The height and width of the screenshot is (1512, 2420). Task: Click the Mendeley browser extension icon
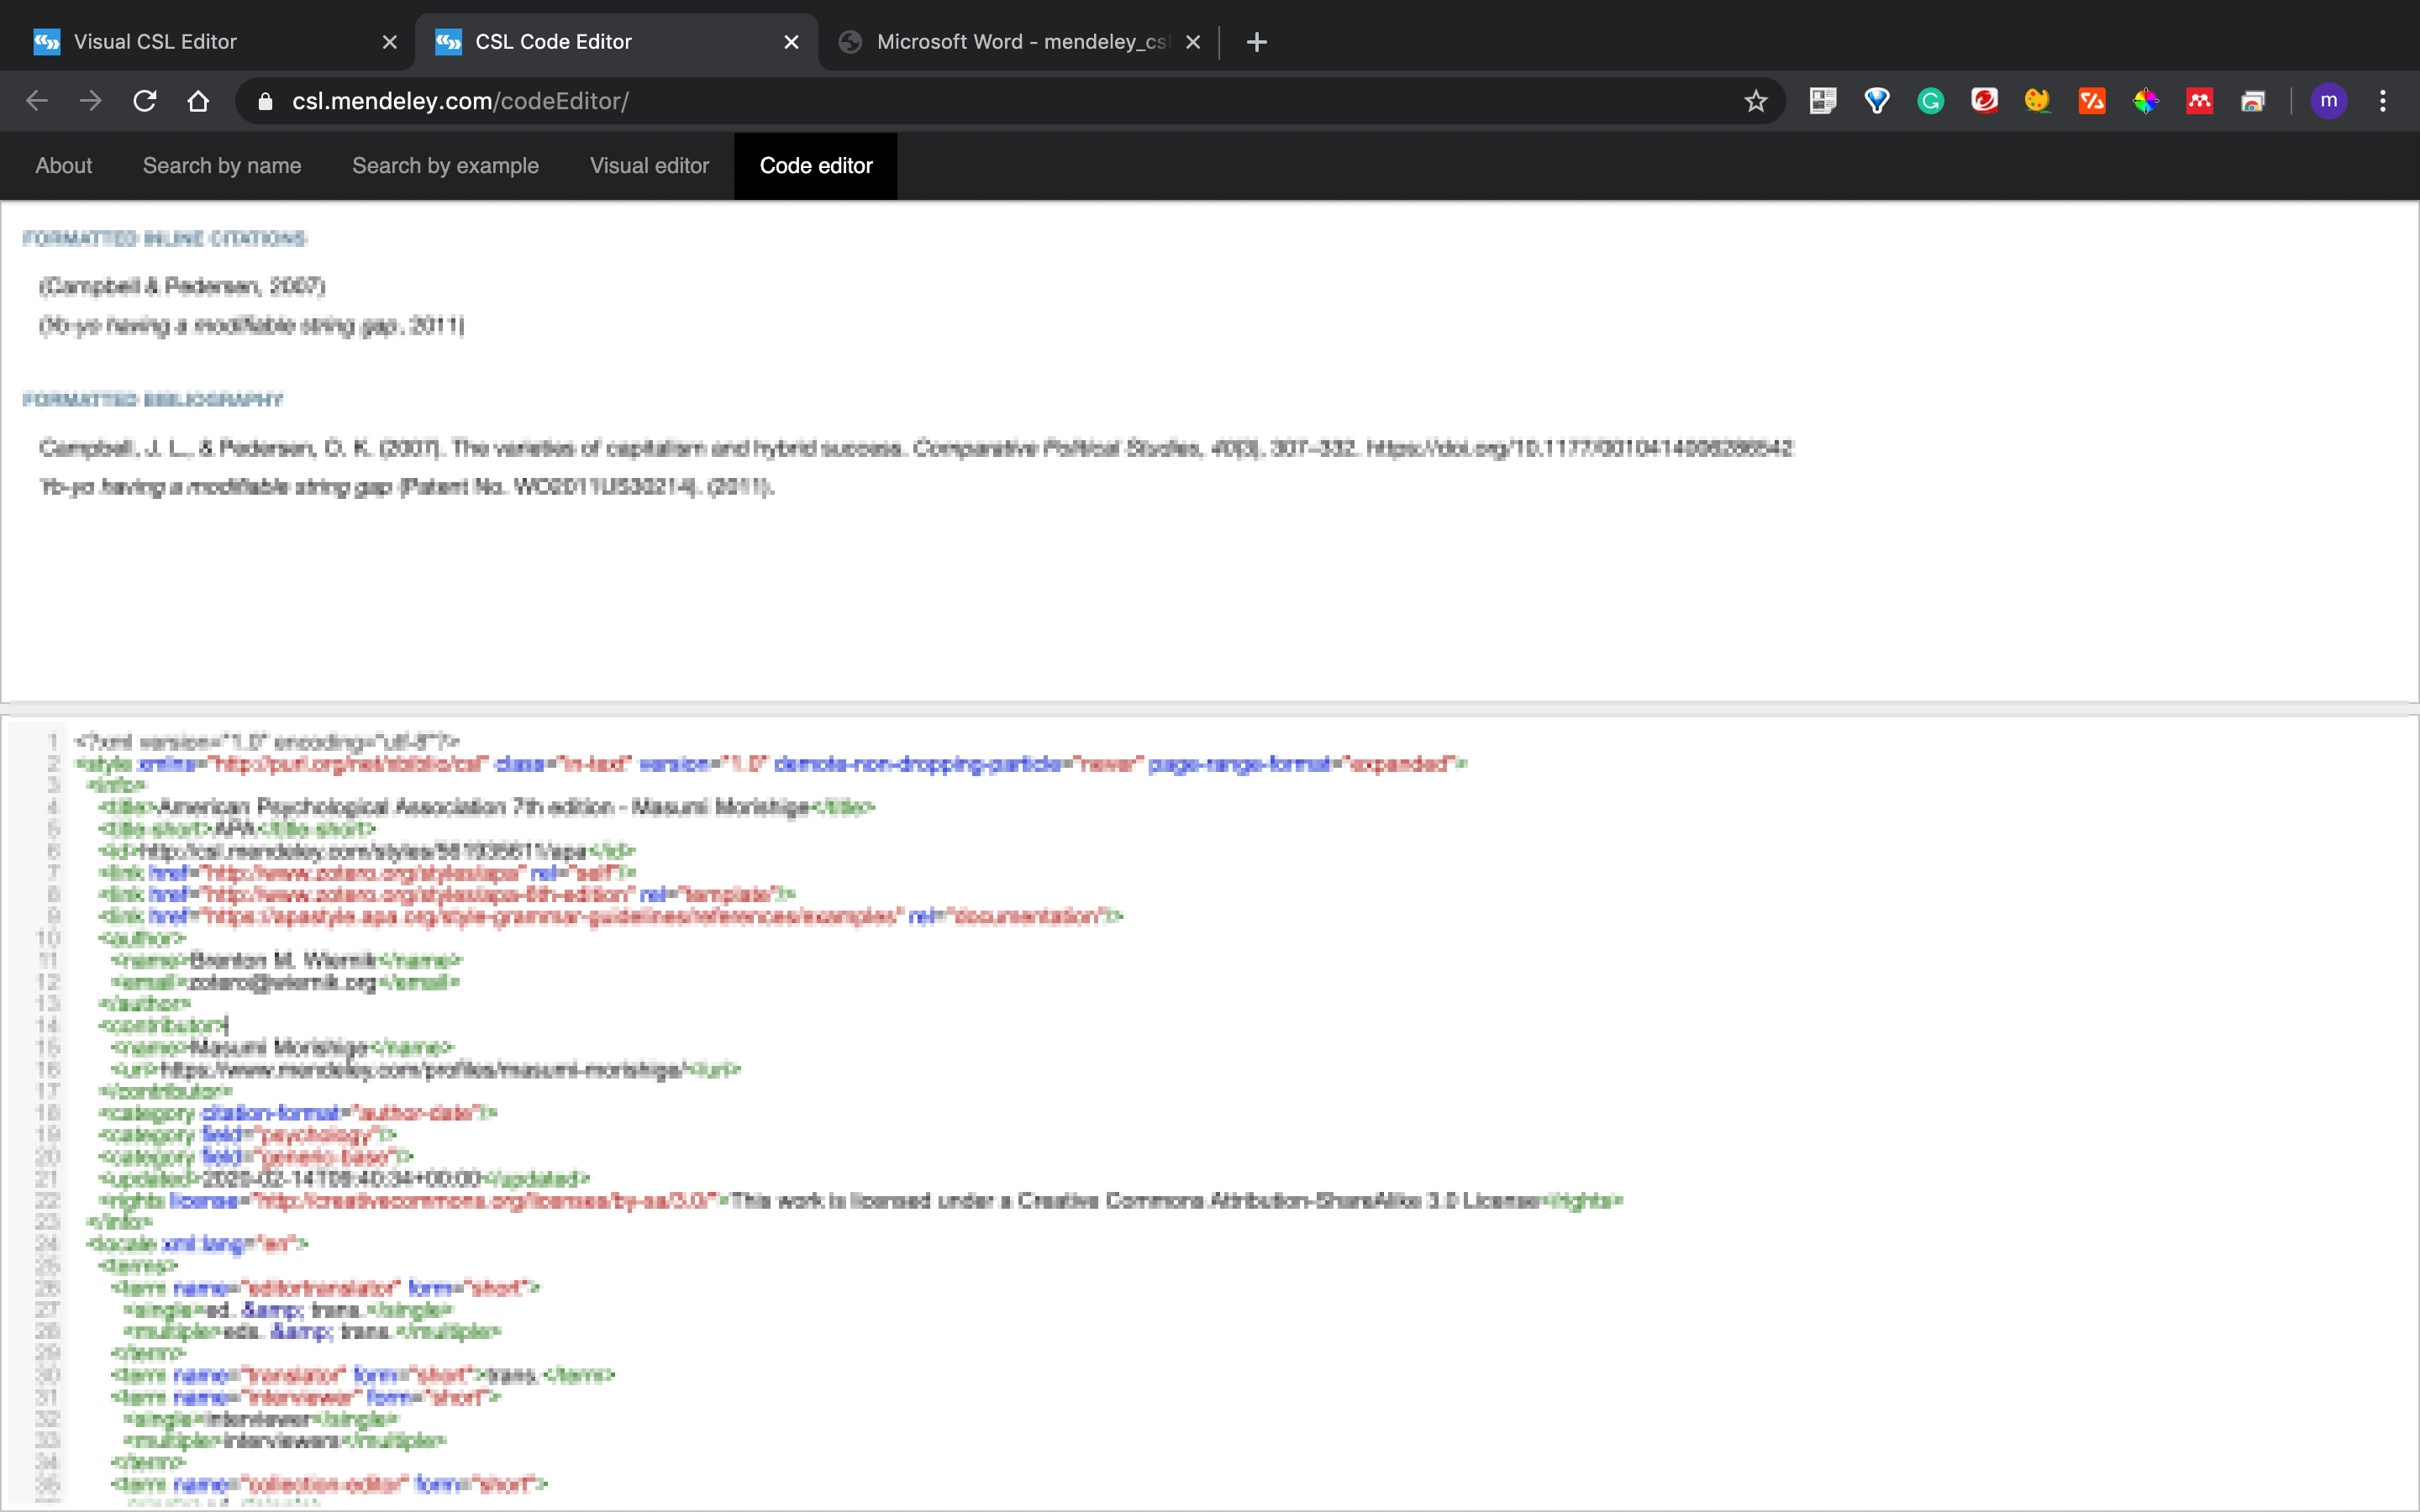2201,101
